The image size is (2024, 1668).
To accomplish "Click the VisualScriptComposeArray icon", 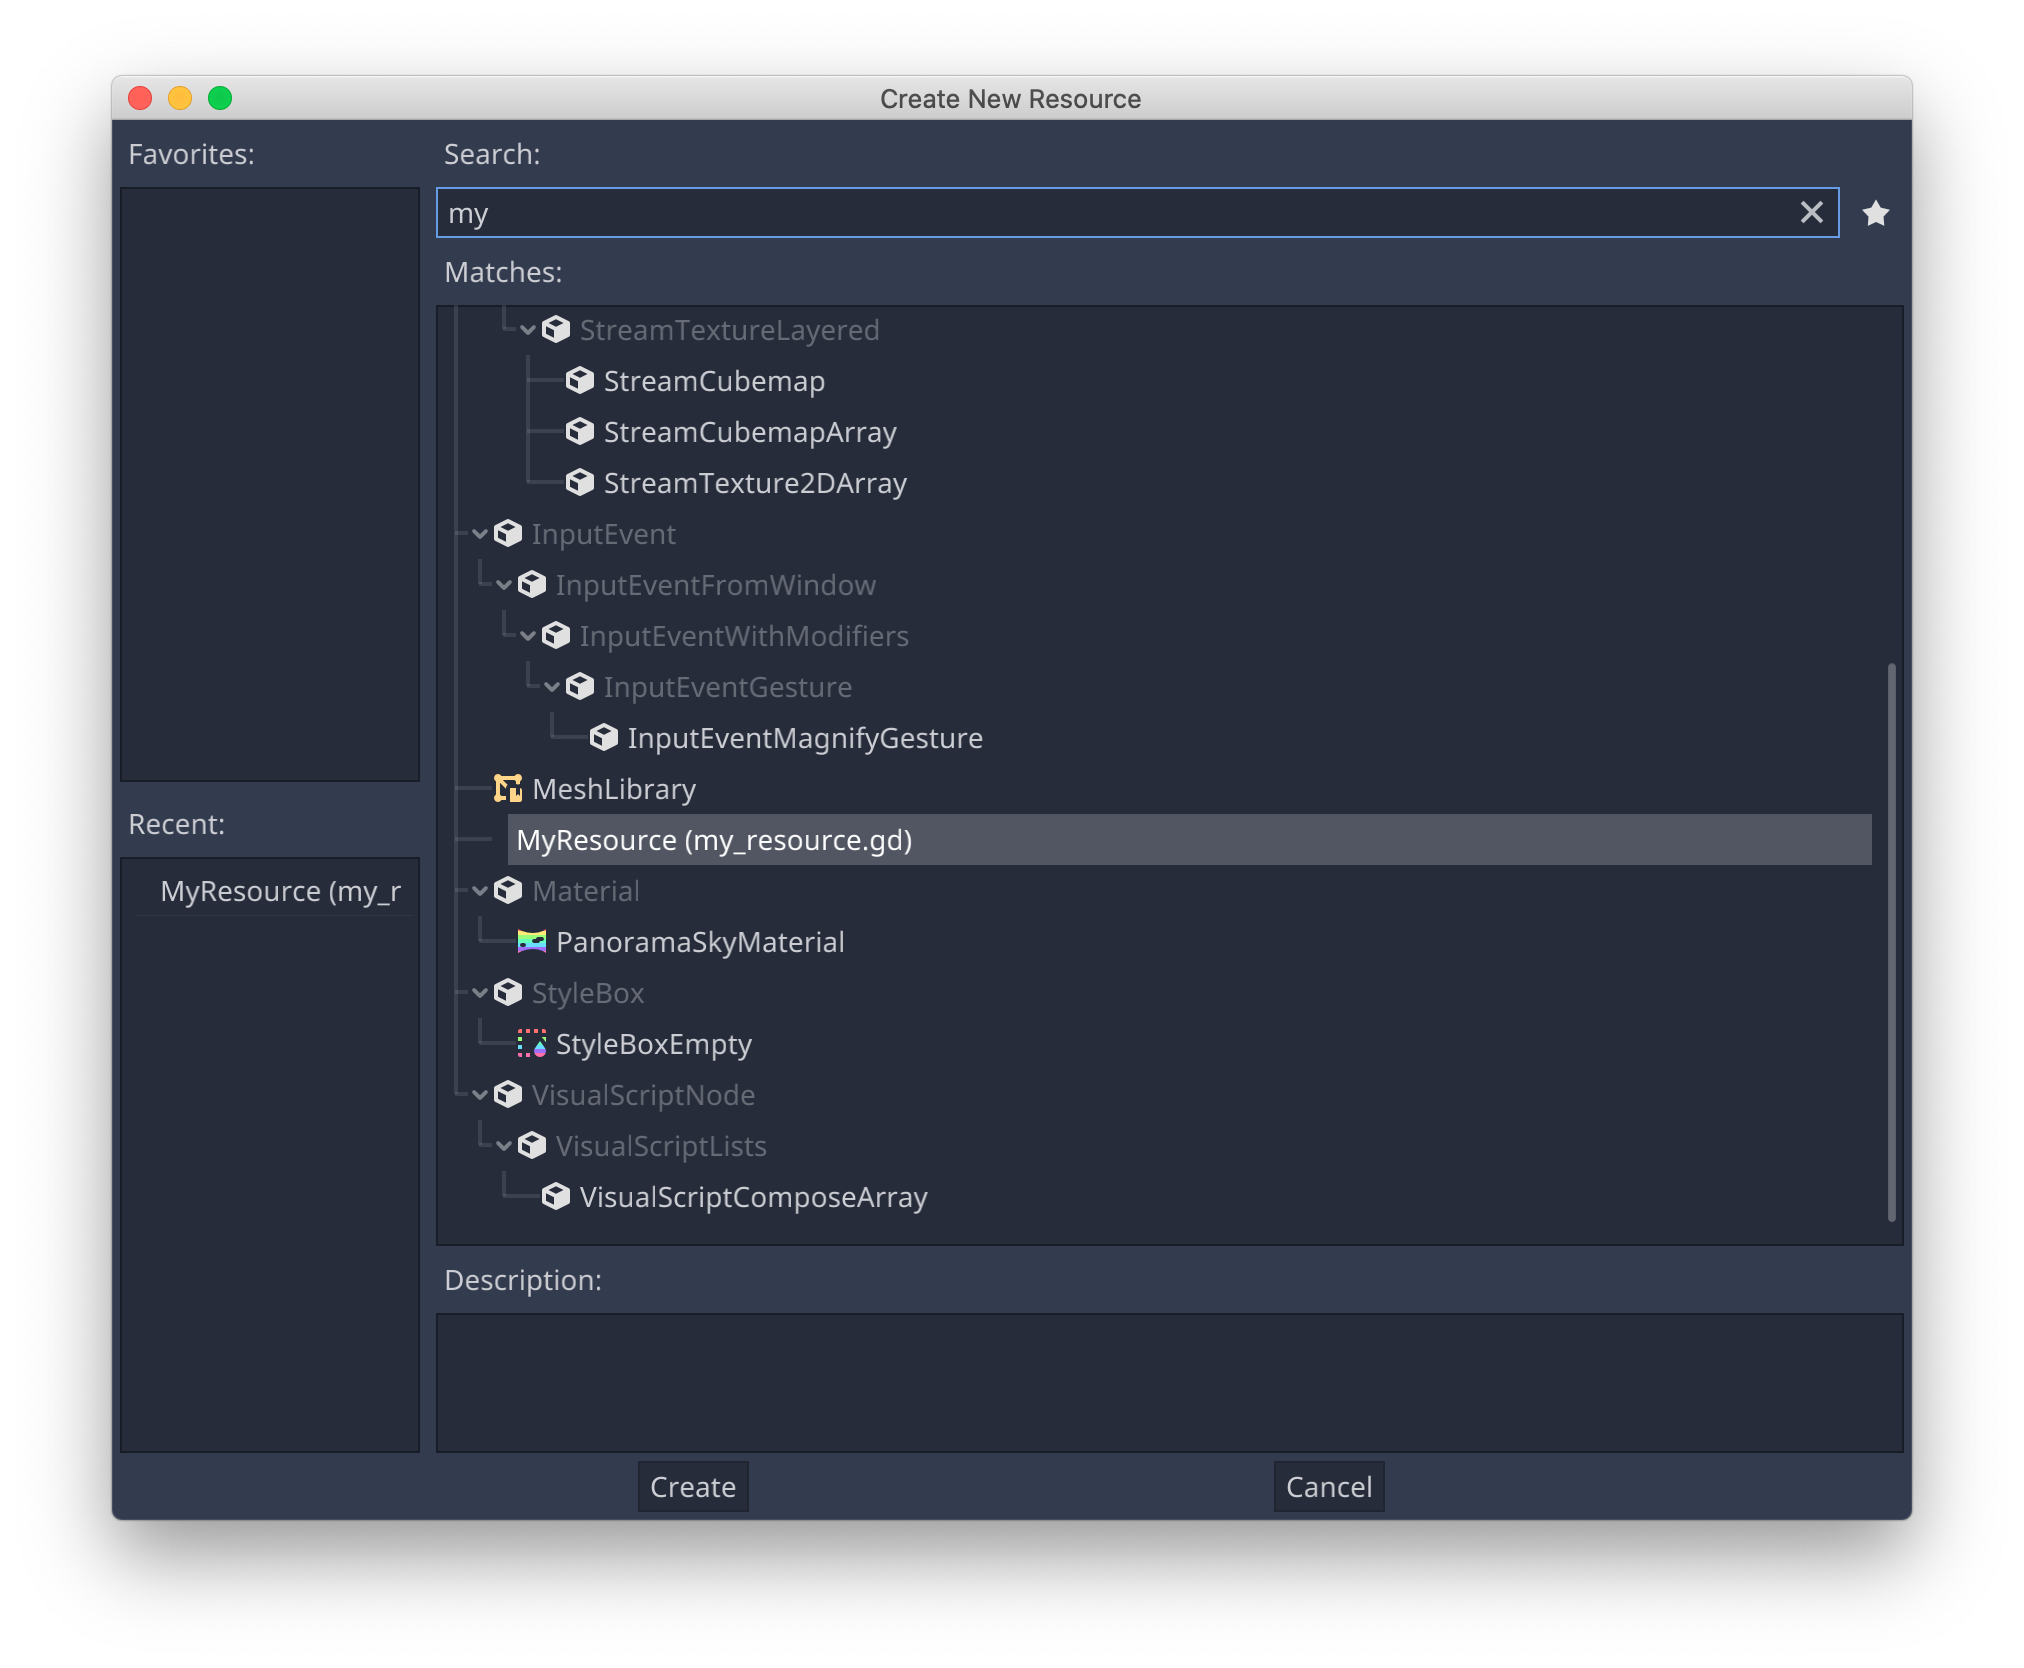I will pos(556,1196).
